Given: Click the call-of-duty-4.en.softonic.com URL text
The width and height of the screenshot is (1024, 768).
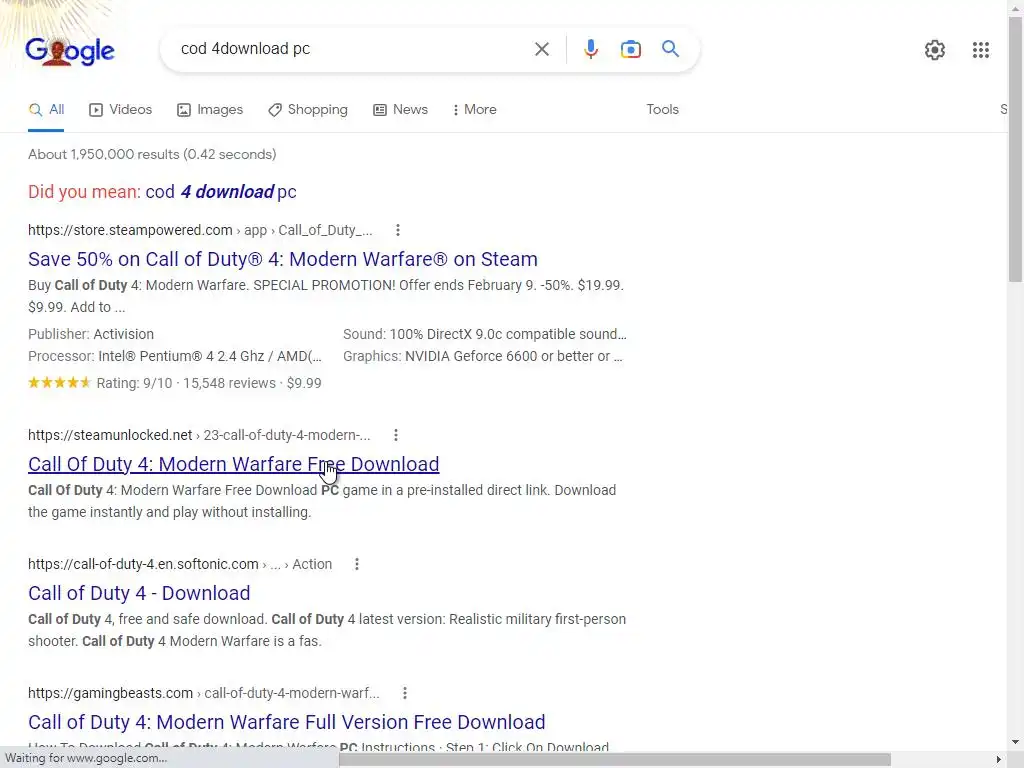Looking at the screenshot, I should (x=143, y=564).
